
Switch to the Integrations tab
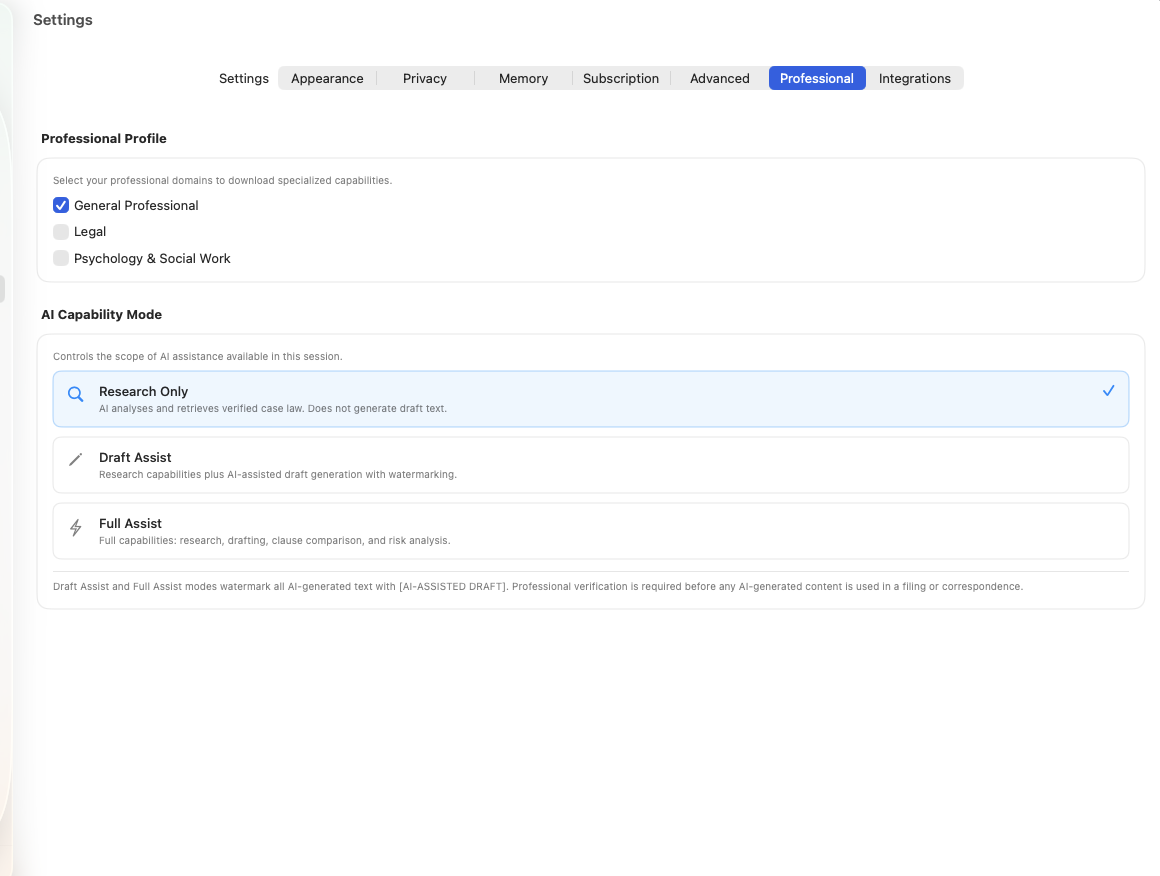(x=914, y=78)
